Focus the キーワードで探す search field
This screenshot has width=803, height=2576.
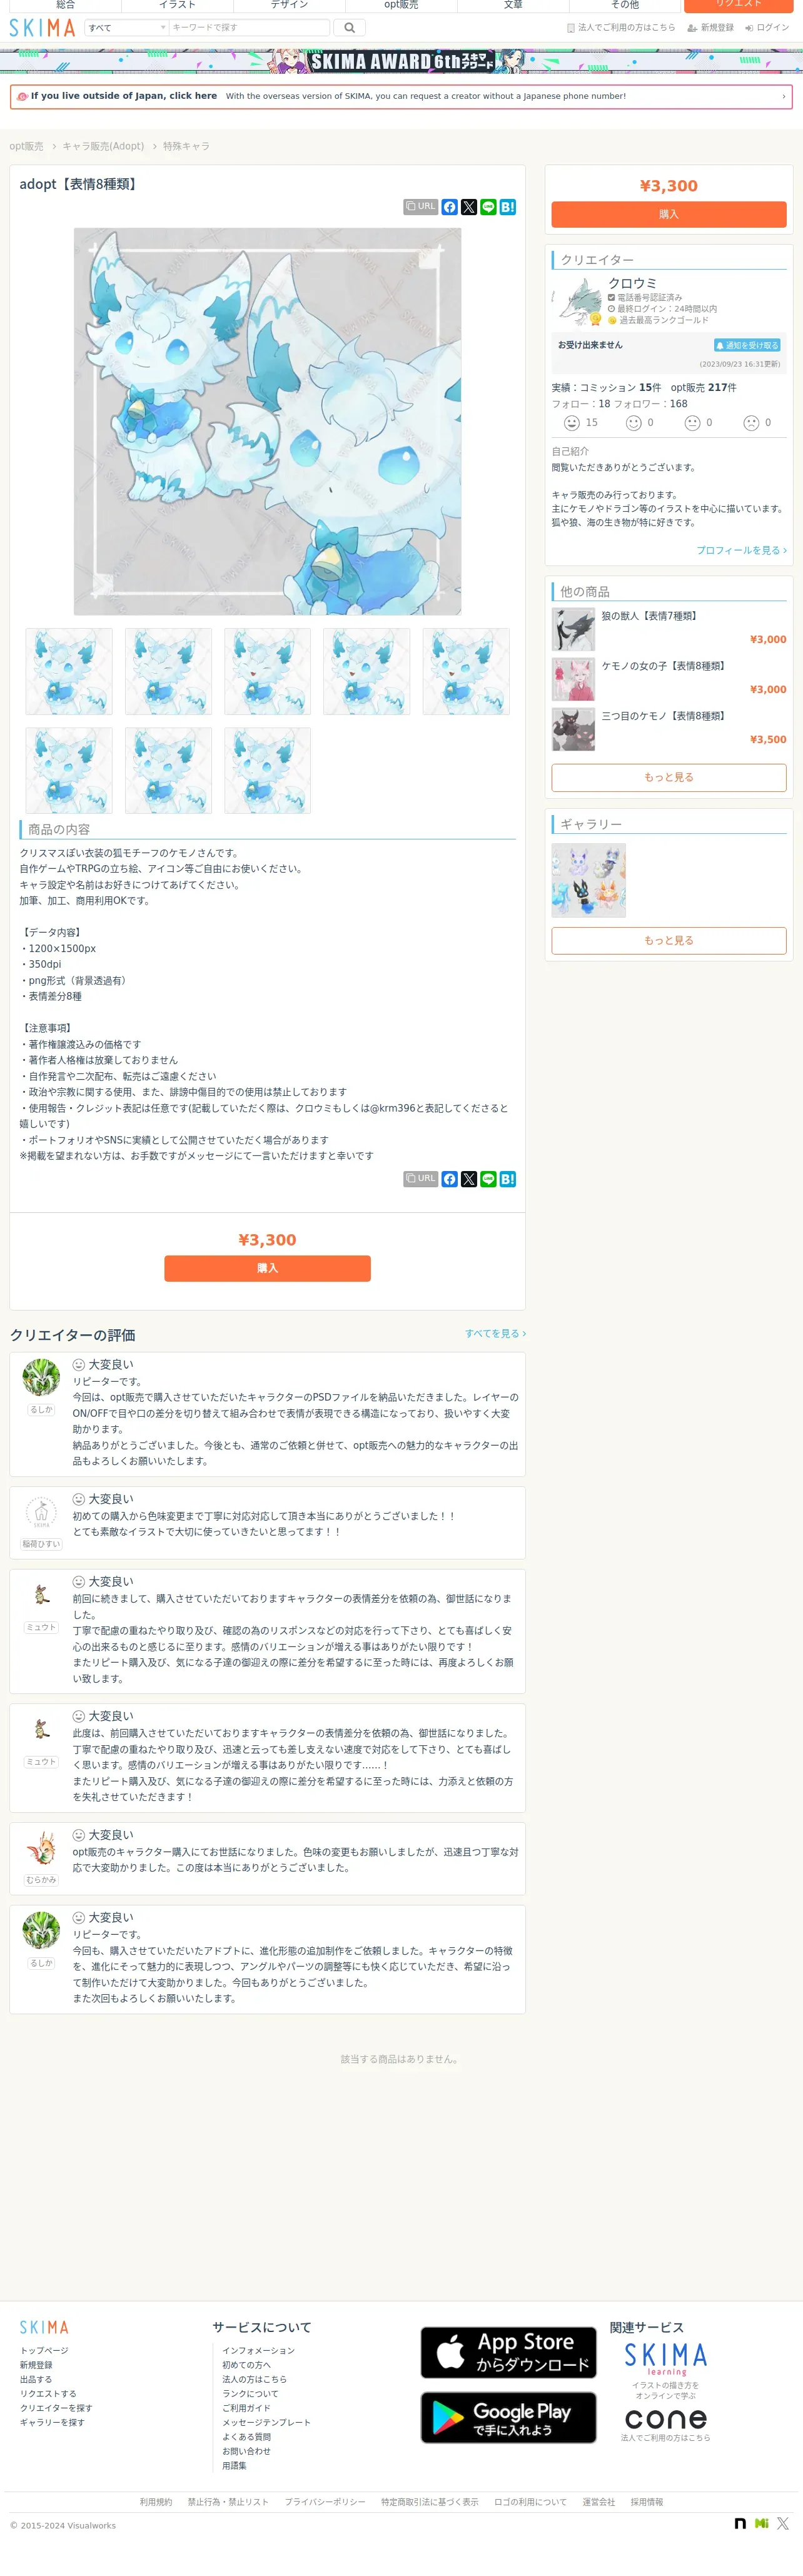pos(249,28)
